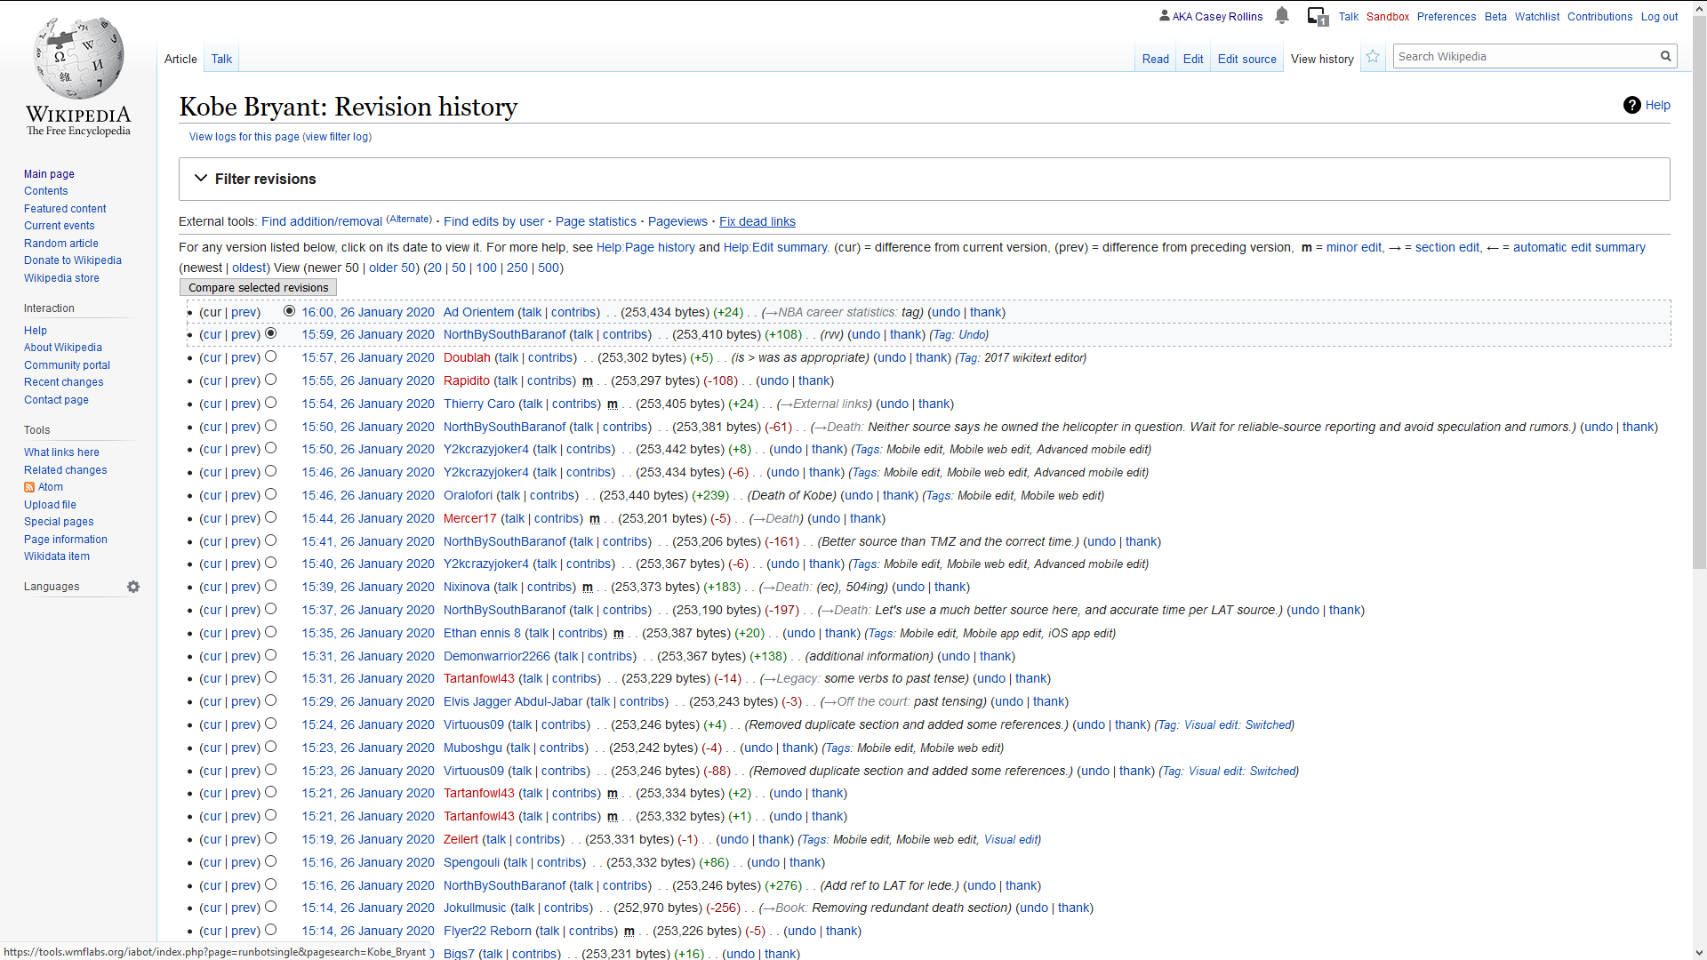Open the notices tray icon
The width and height of the screenshot is (1707, 960).
(1317, 17)
